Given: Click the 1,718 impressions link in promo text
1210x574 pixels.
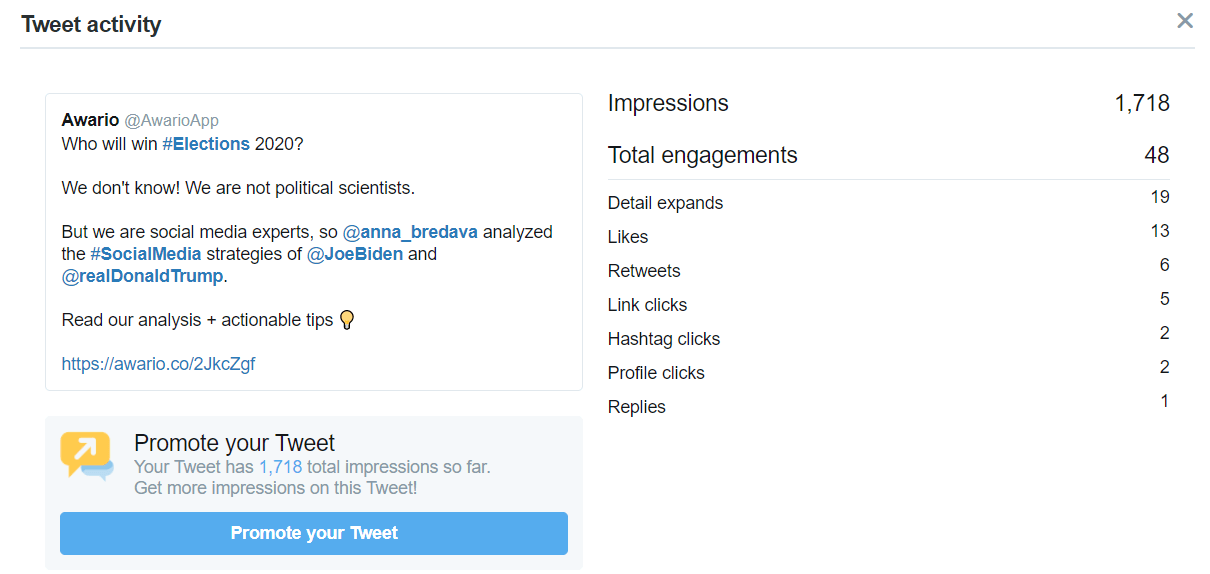Looking at the screenshot, I should [280, 467].
